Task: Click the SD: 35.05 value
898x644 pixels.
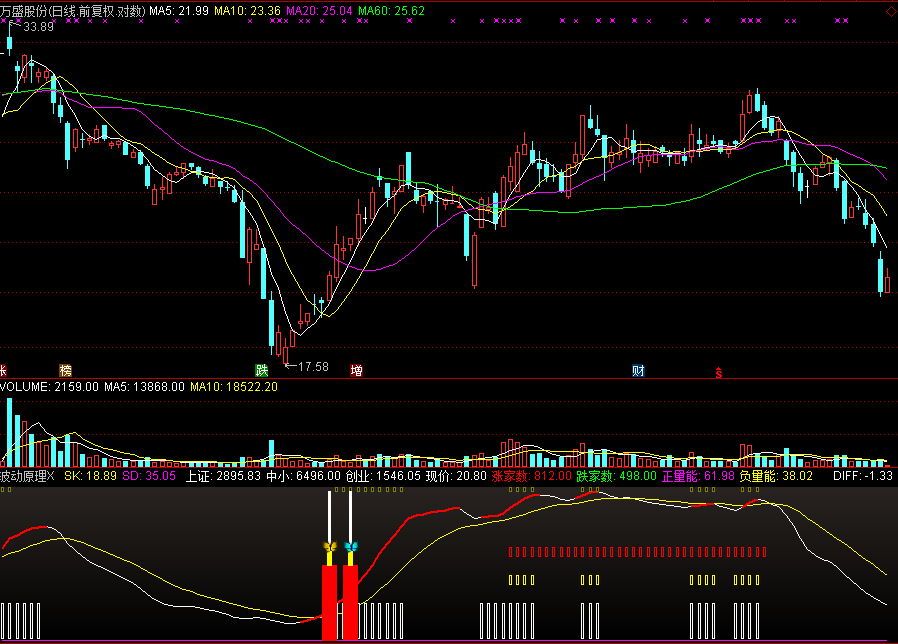Action: pos(149,476)
